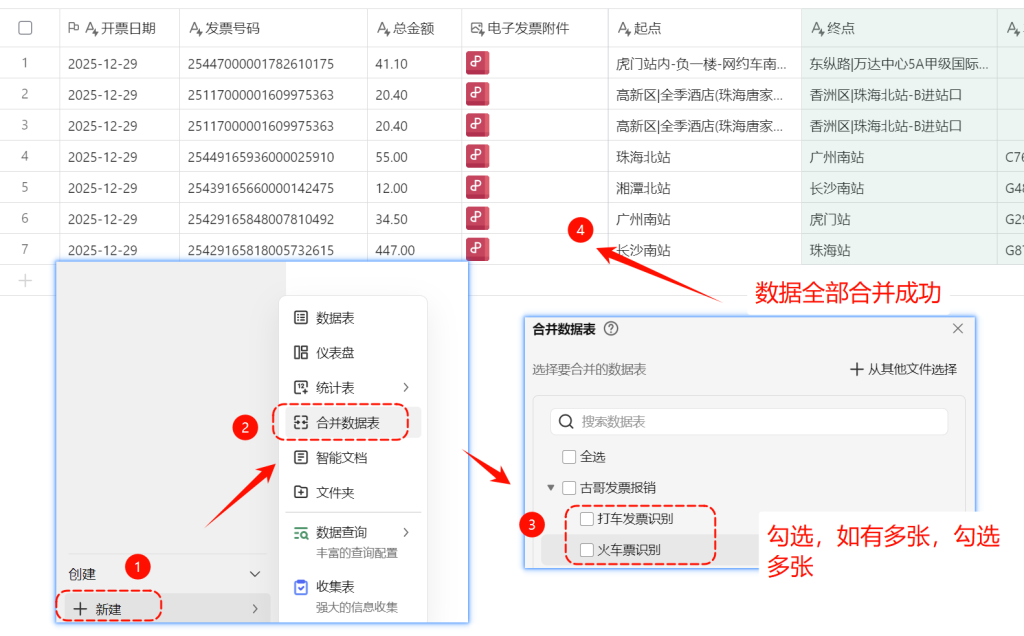Check the 火车票识别 checkbox

click(x=586, y=550)
